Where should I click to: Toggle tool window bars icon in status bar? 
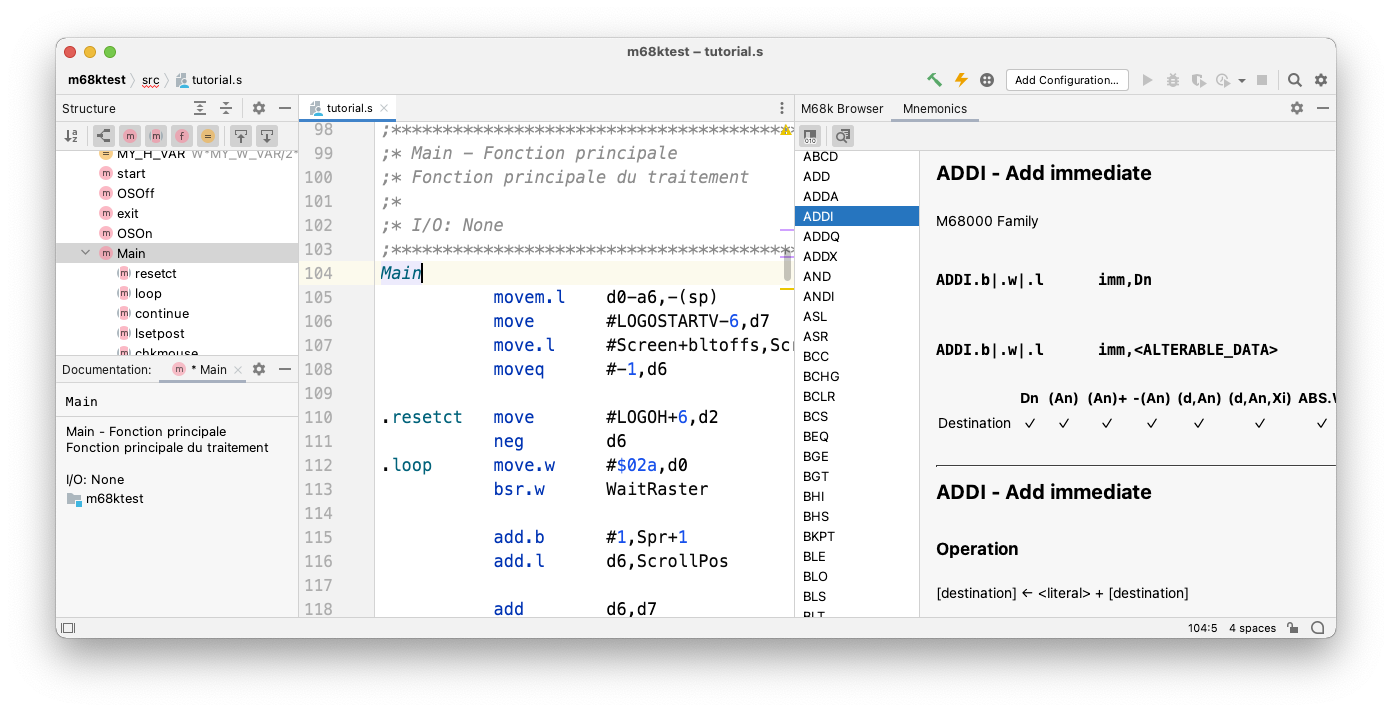click(x=68, y=628)
